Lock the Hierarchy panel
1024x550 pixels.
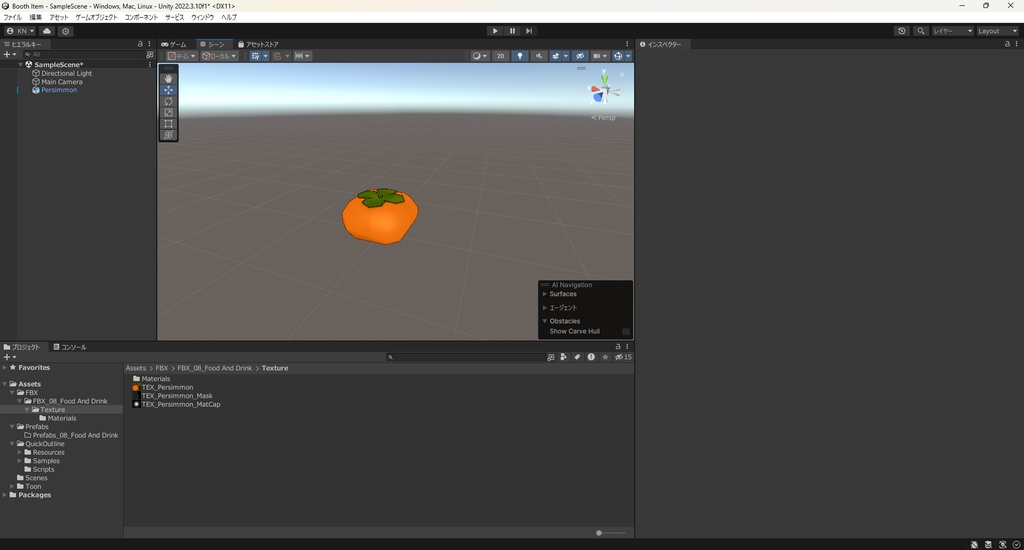click(x=140, y=44)
